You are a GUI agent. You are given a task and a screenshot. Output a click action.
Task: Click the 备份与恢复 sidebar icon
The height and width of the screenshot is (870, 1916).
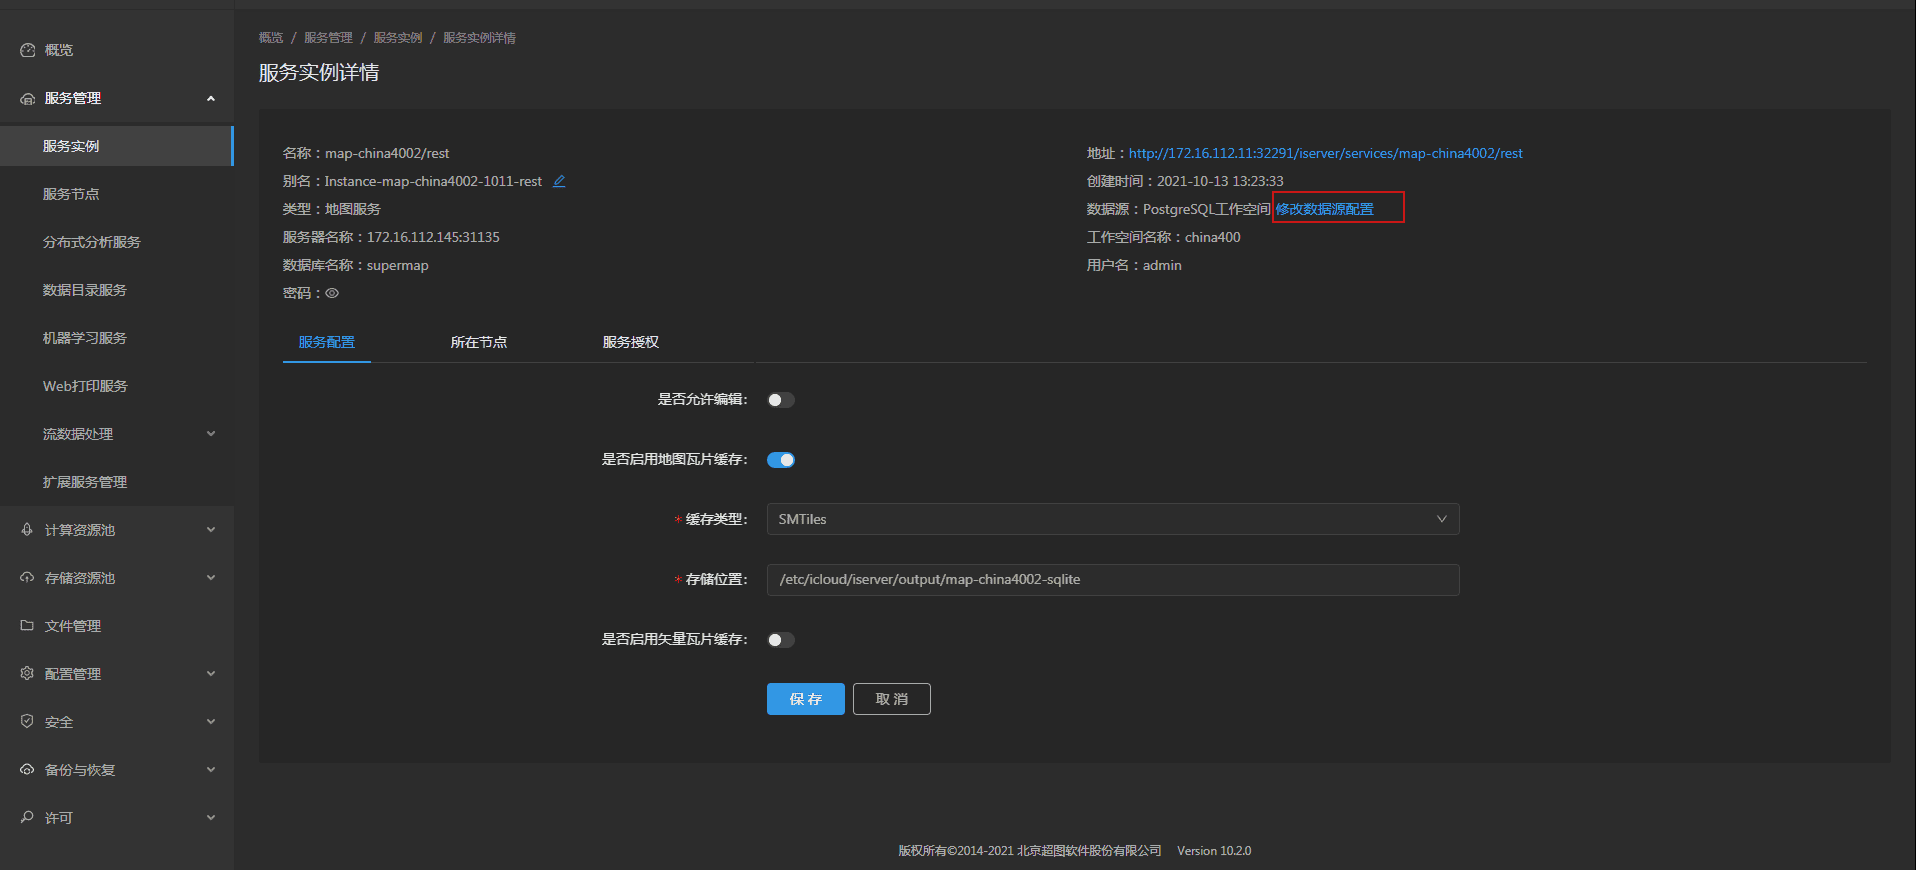(28, 770)
